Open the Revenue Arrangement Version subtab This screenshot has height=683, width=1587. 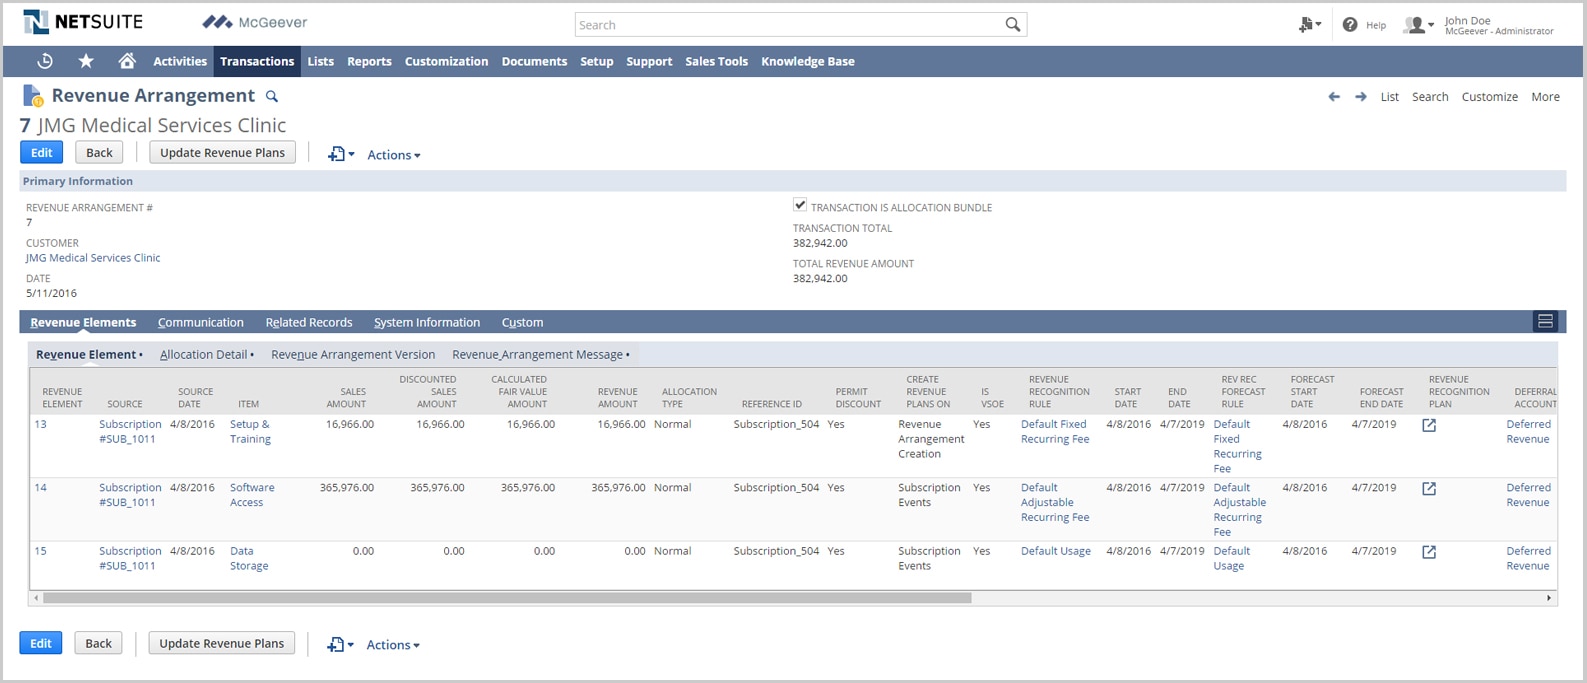click(353, 354)
